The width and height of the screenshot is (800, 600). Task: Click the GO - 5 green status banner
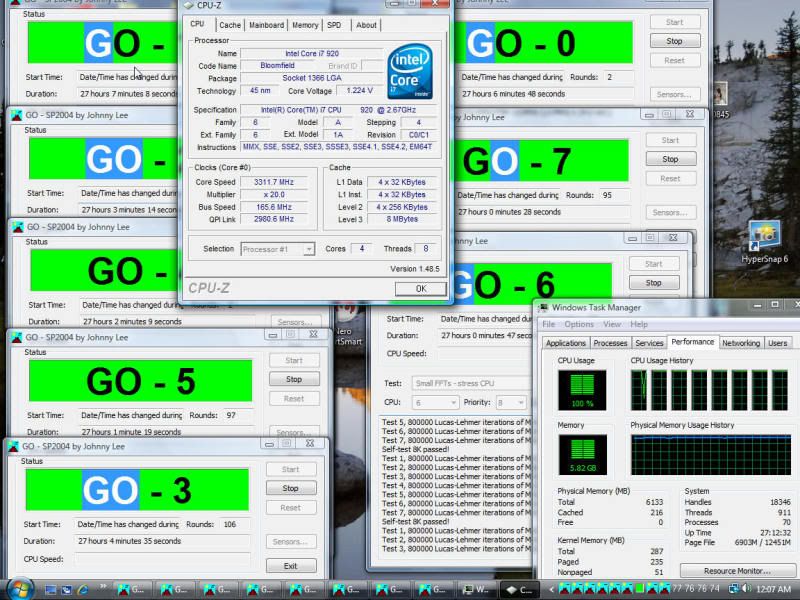click(140, 381)
